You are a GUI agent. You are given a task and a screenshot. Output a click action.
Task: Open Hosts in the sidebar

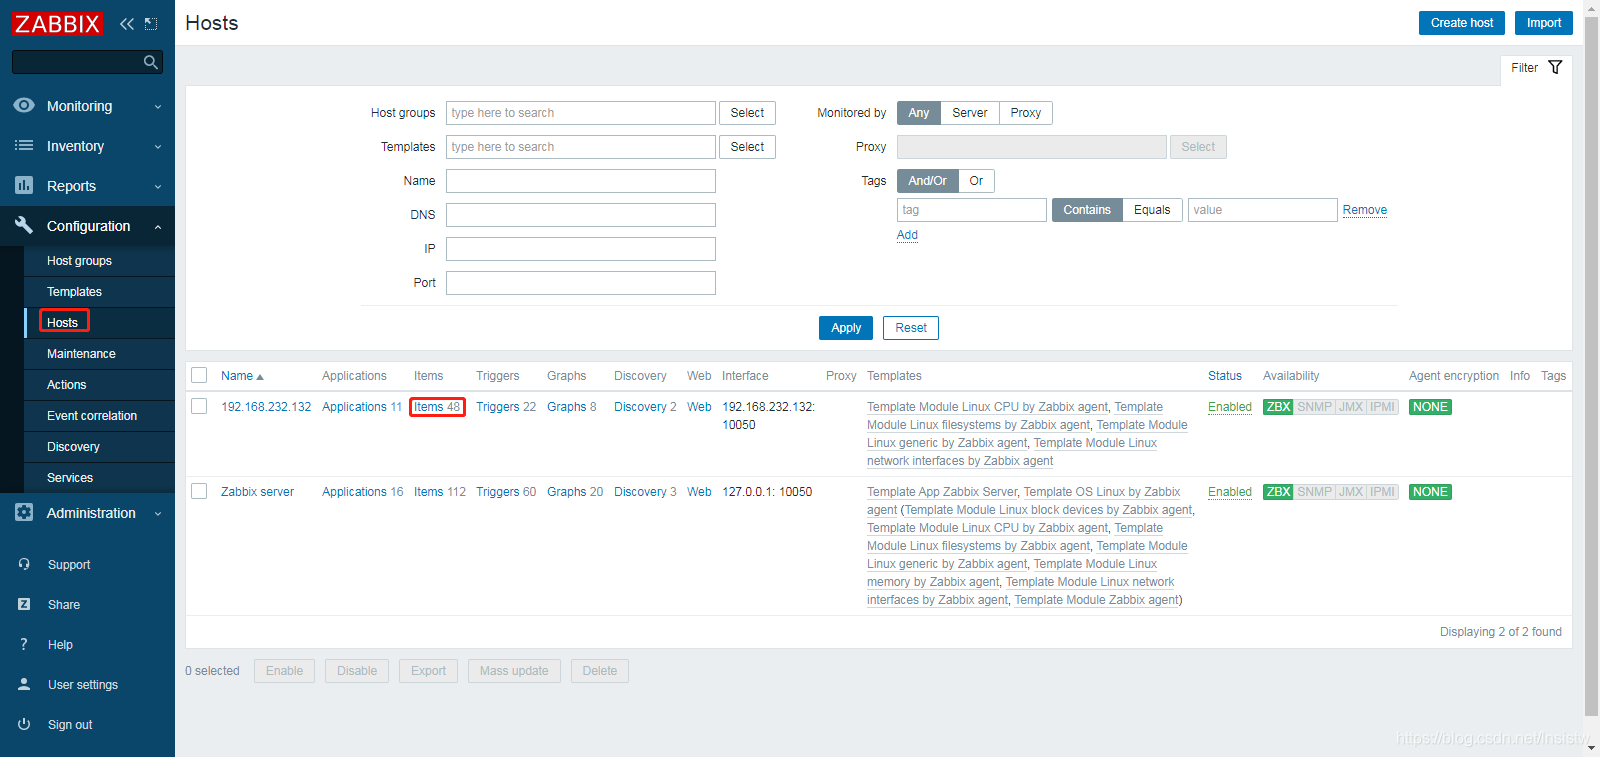(62, 322)
